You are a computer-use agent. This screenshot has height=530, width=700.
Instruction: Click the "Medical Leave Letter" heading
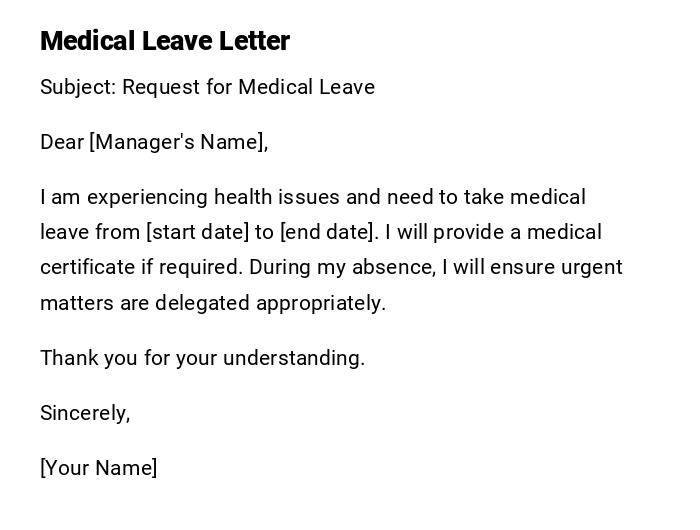click(165, 41)
